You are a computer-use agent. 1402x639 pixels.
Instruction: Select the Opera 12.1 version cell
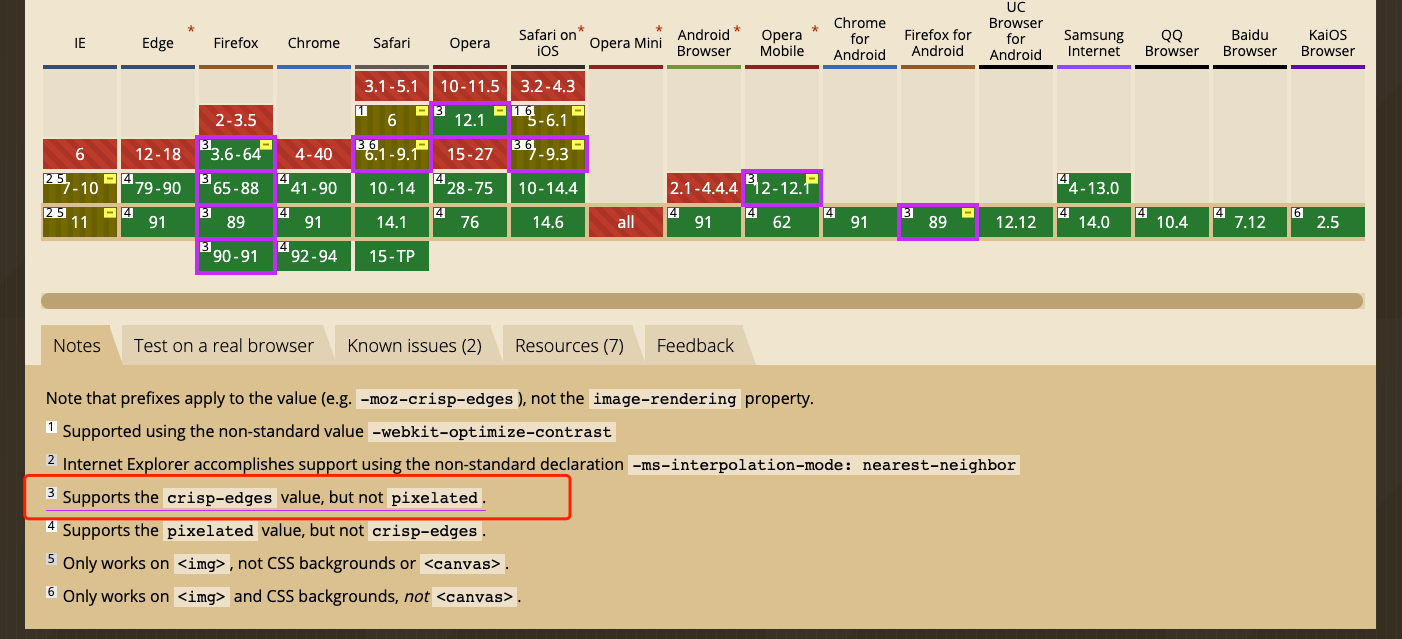tap(470, 120)
